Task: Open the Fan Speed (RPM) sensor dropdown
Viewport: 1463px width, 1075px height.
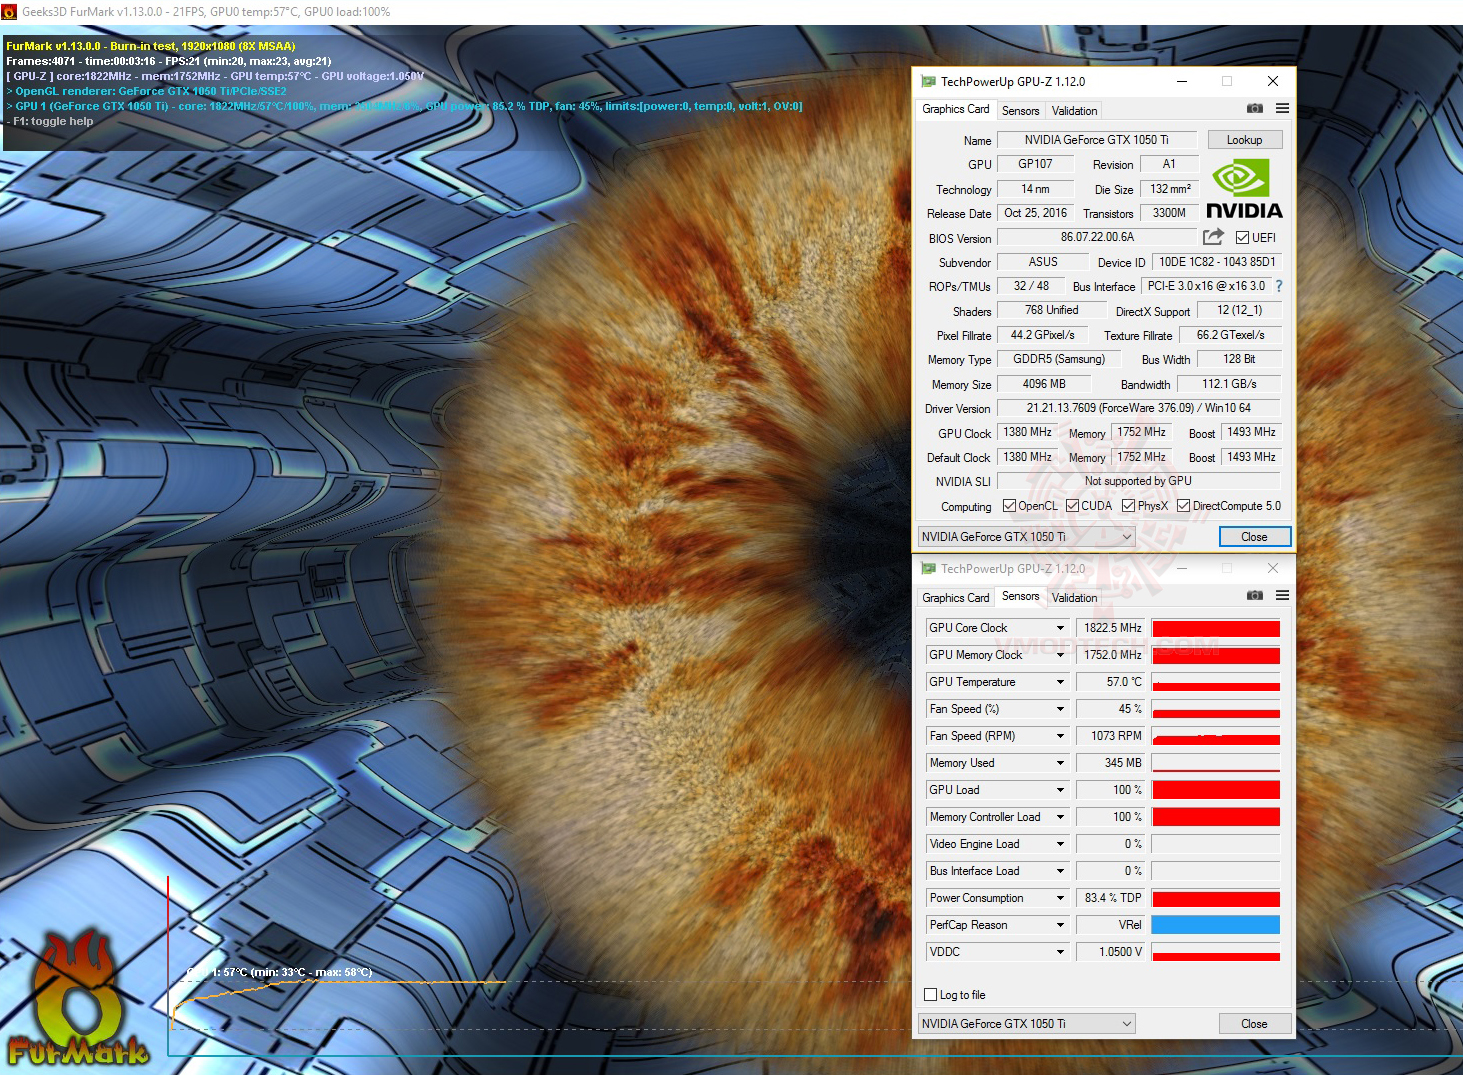Action: [1060, 736]
